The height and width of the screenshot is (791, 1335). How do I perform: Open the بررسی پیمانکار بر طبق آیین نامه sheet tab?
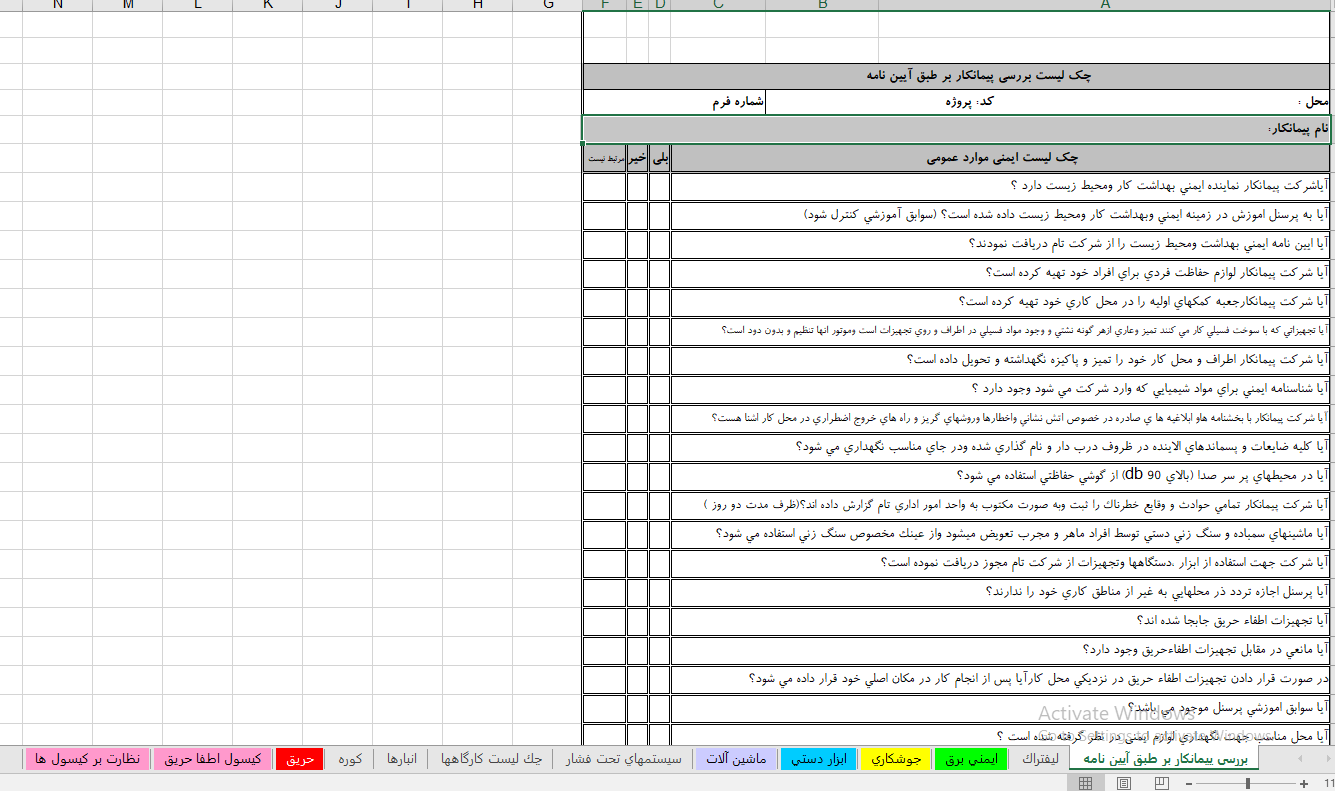click(x=1165, y=759)
